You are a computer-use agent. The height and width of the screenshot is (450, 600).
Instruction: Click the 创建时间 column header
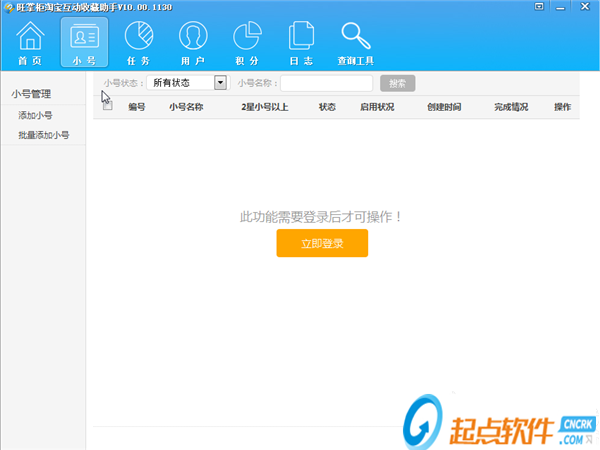point(444,107)
